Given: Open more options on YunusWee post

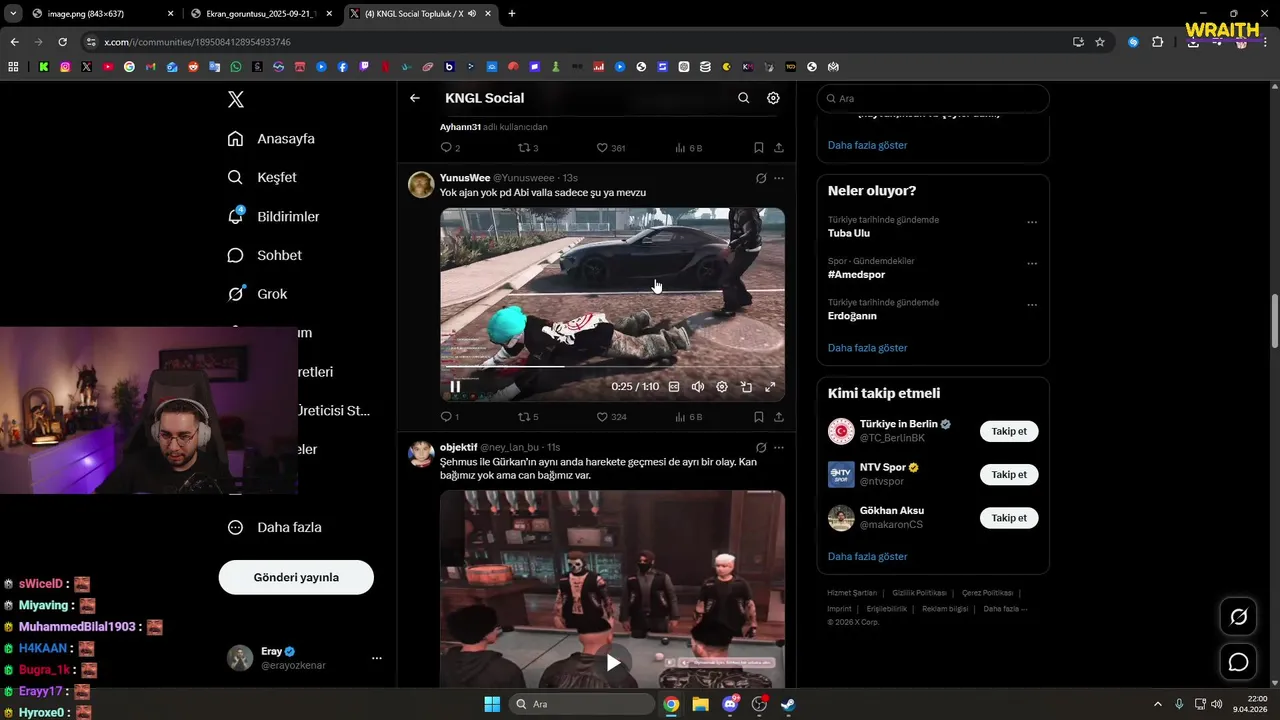Looking at the screenshot, I should pos(779,178).
